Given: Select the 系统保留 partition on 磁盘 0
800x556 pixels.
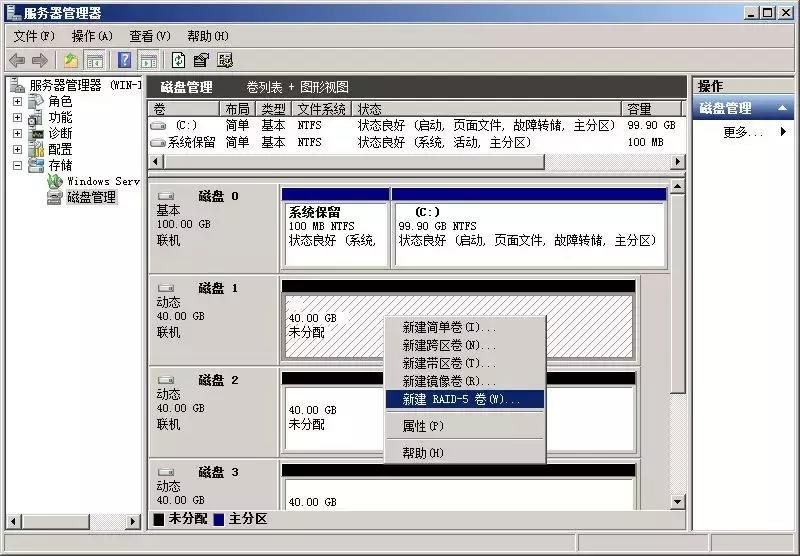Looking at the screenshot, I should coord(335,229).
